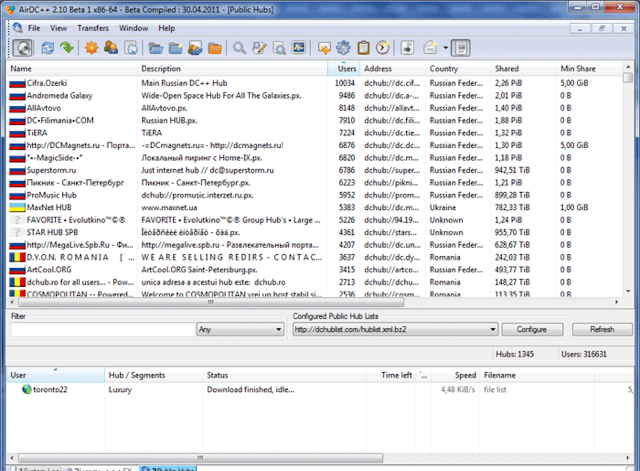This screenshot has width=640, height=471.
Task: Open the Help menu
Action: pos(167,28)
